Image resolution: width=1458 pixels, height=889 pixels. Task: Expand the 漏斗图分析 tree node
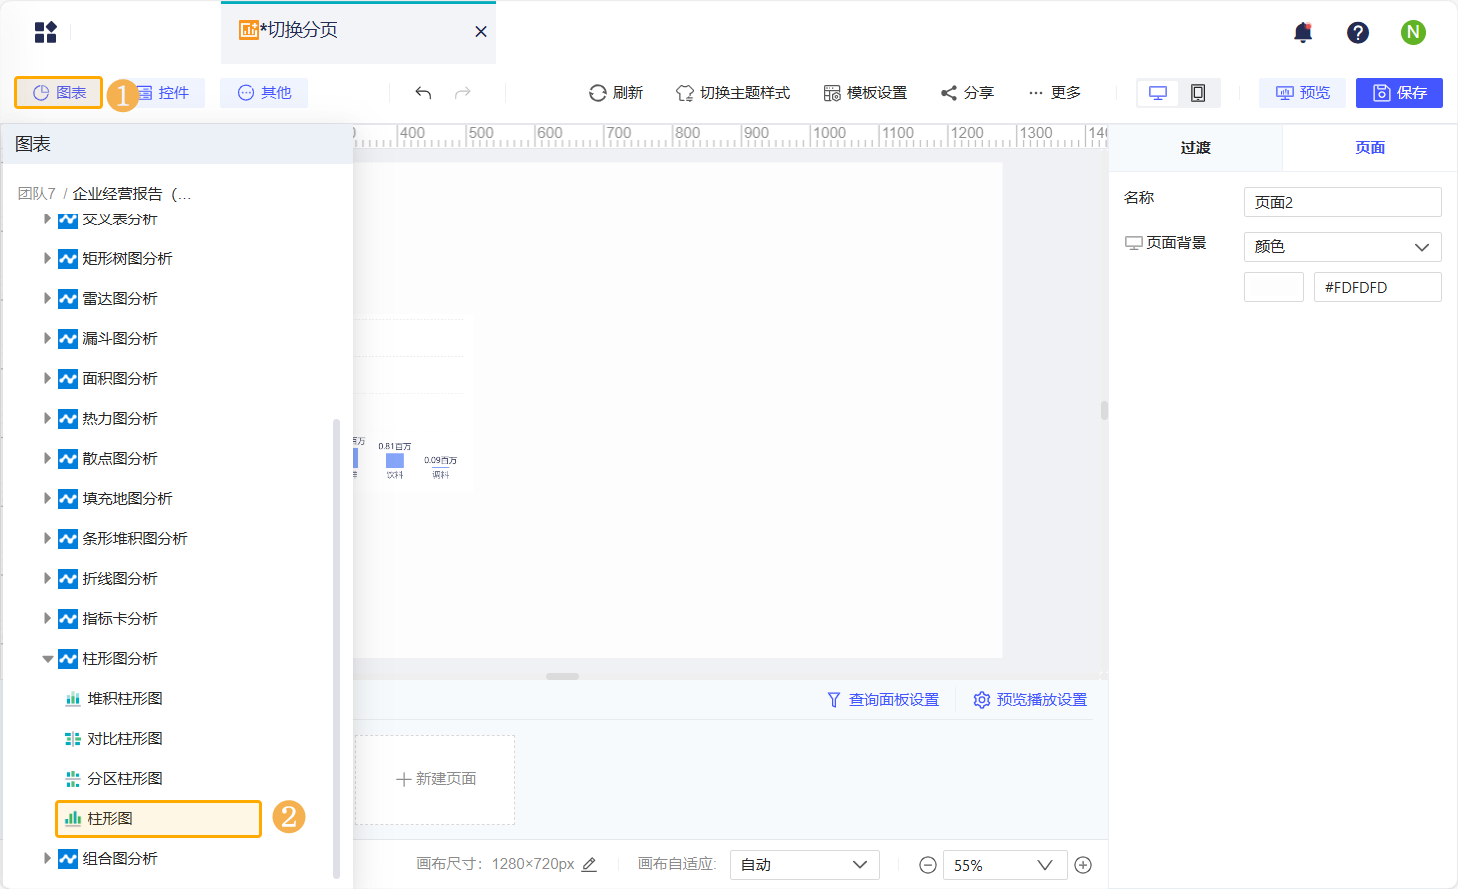coord(47,338)
